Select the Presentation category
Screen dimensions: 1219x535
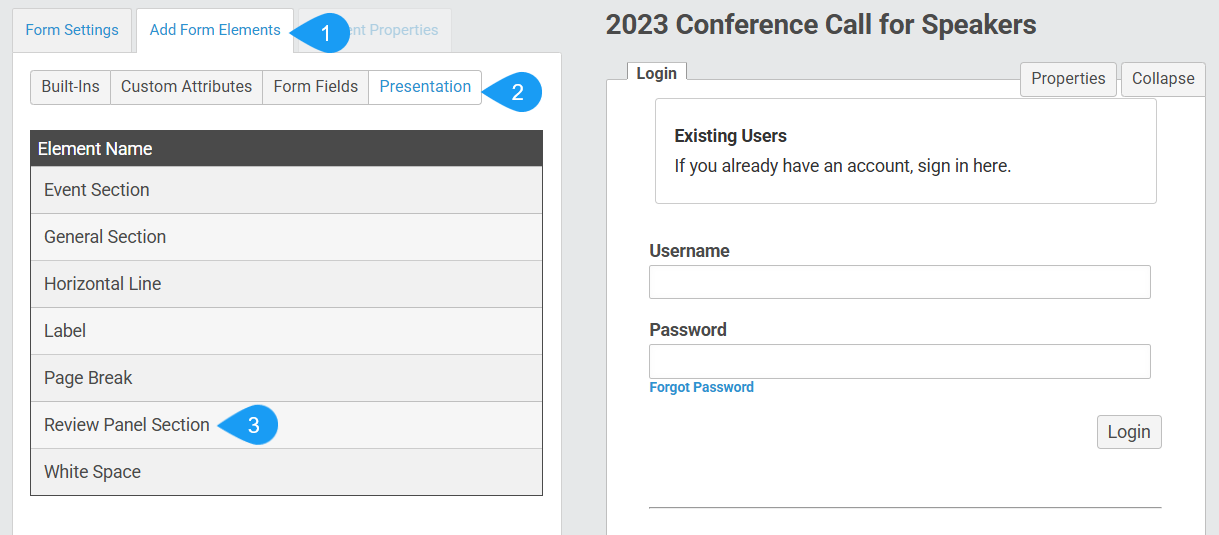tap(425, 87)
